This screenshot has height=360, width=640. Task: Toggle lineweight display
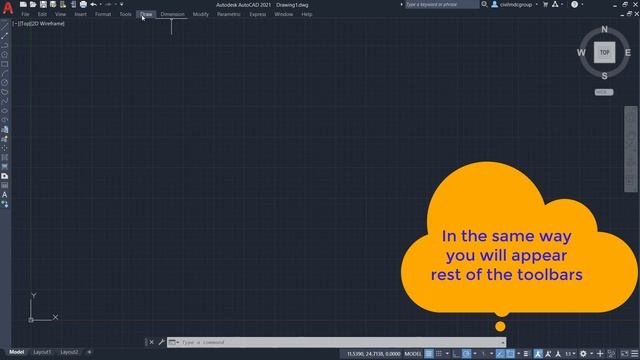(526, 353)
